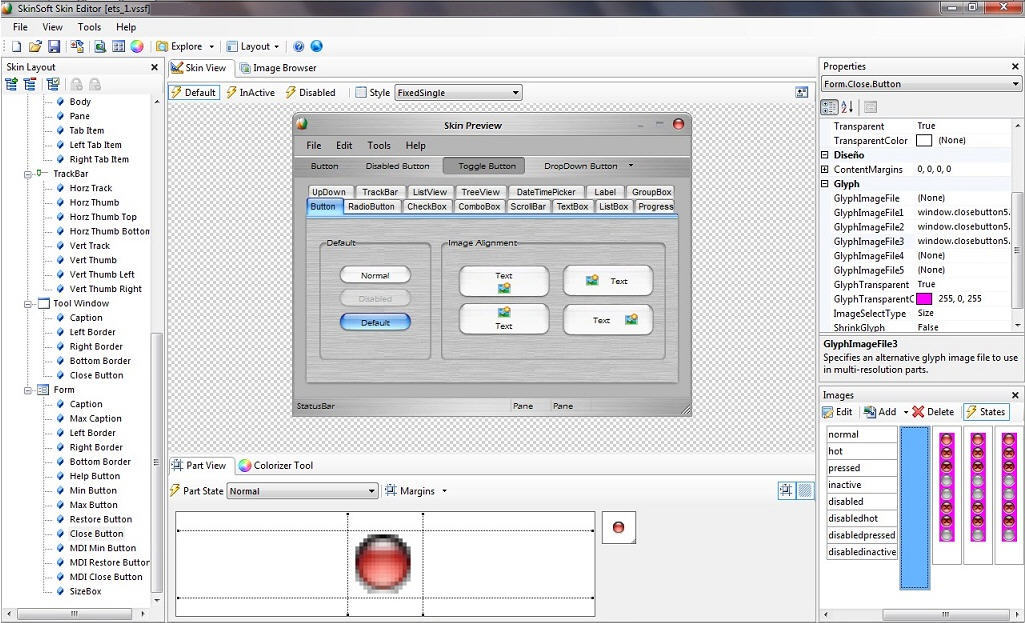The width and height of the screenshot is (1025, 623).
Task: Open the Part State Normal dropdown
Action: click(x=302, y=491)
